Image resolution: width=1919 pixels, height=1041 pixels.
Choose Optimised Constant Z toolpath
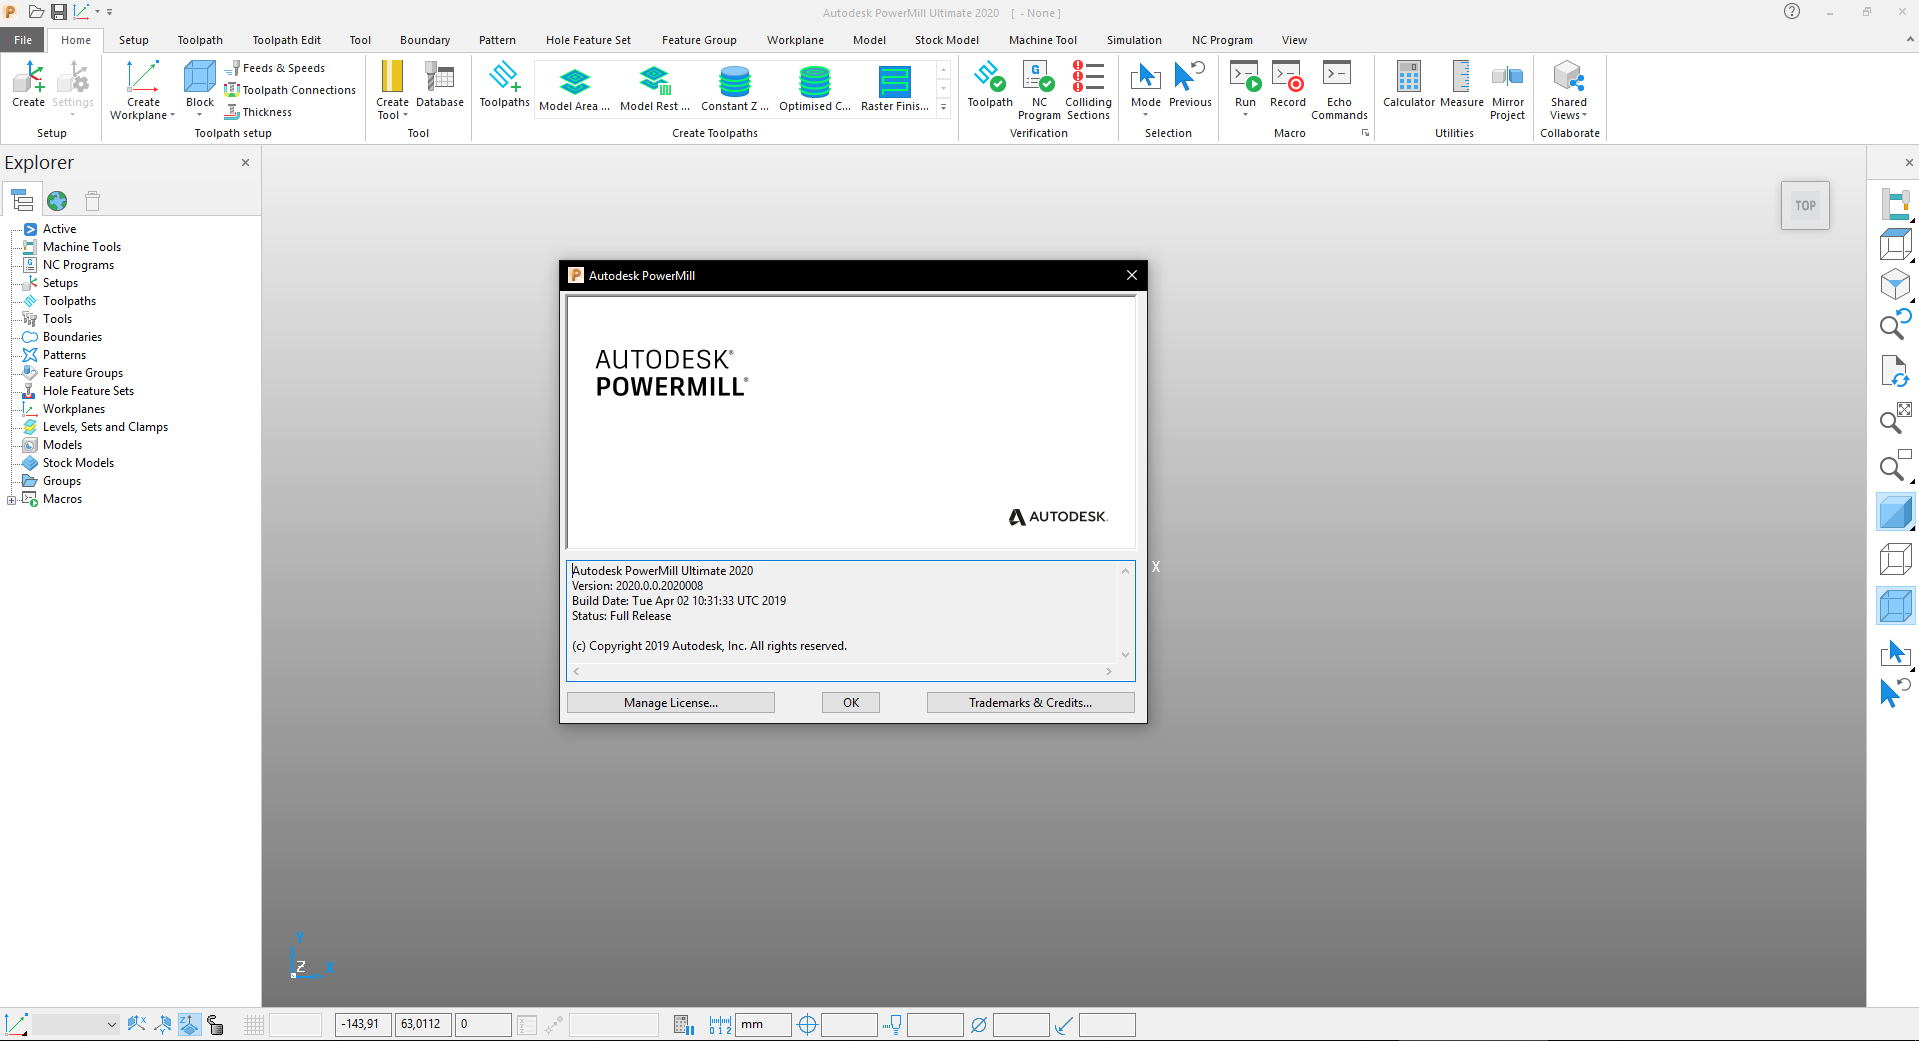click(815, 88)
